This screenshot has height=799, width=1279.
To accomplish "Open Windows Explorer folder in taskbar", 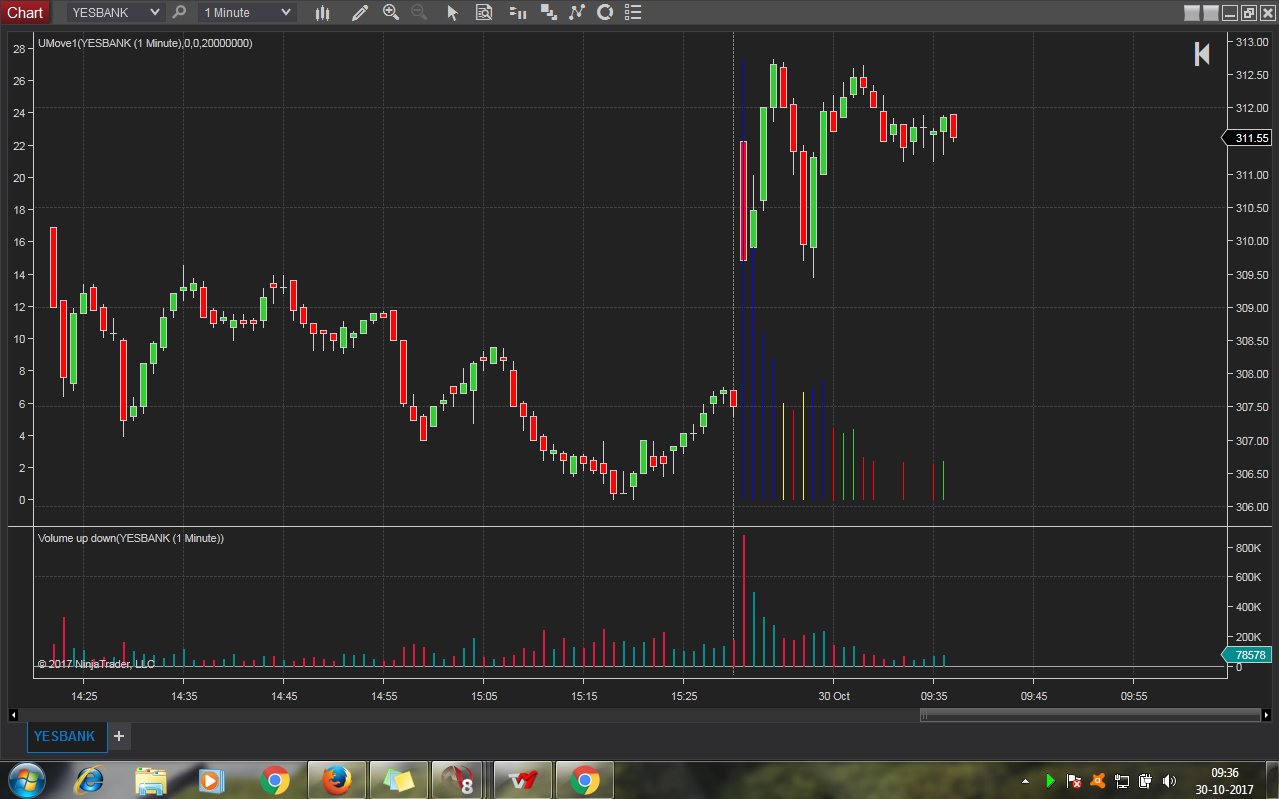I will pos(150,780).
